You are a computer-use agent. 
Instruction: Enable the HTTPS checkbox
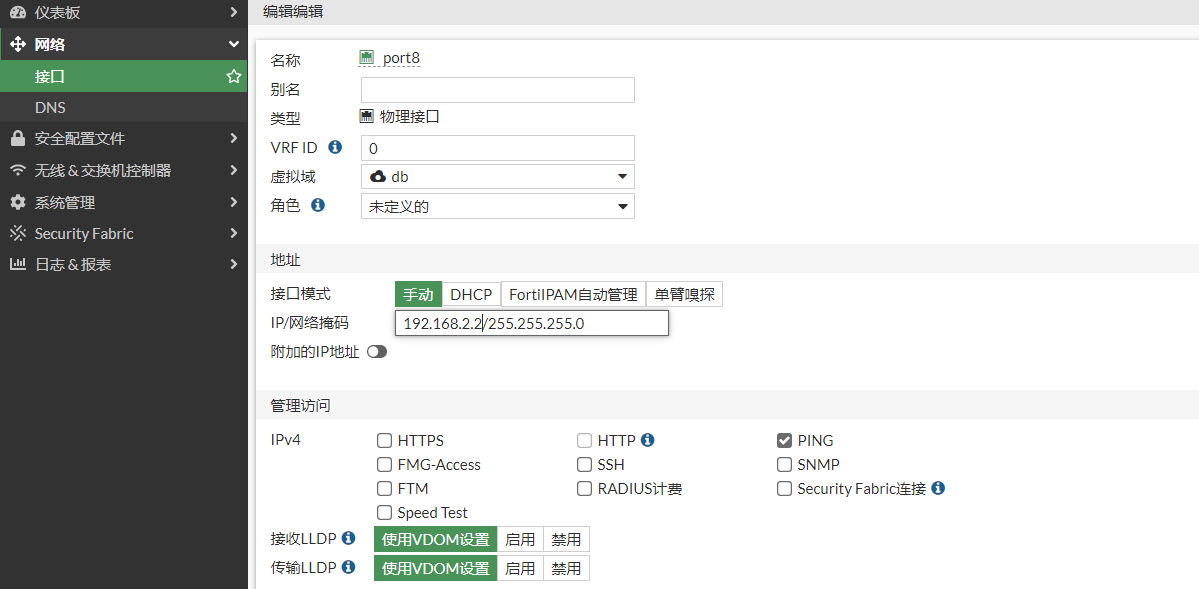(384, 441)
